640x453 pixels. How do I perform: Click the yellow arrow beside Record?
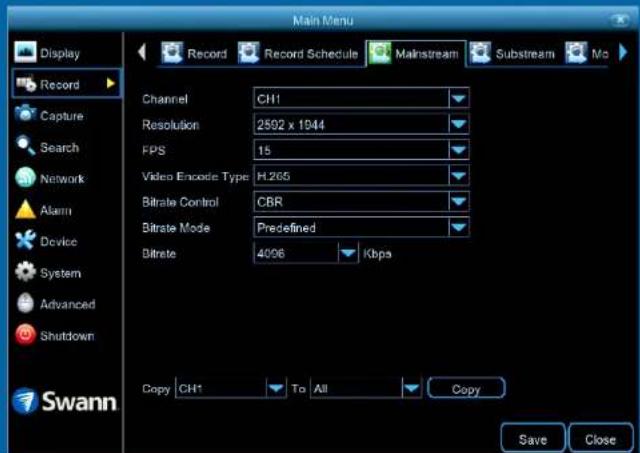click(x=110, y=84)
